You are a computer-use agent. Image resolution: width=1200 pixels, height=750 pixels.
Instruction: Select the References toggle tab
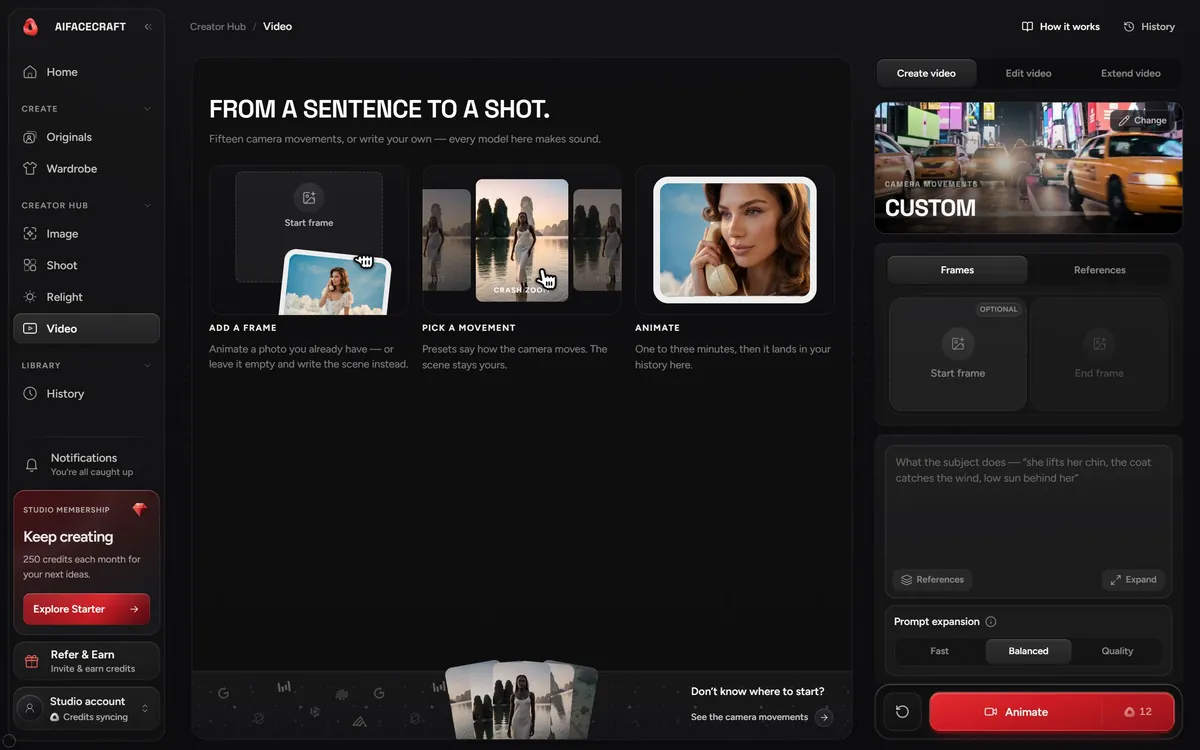coord(1099,270)
